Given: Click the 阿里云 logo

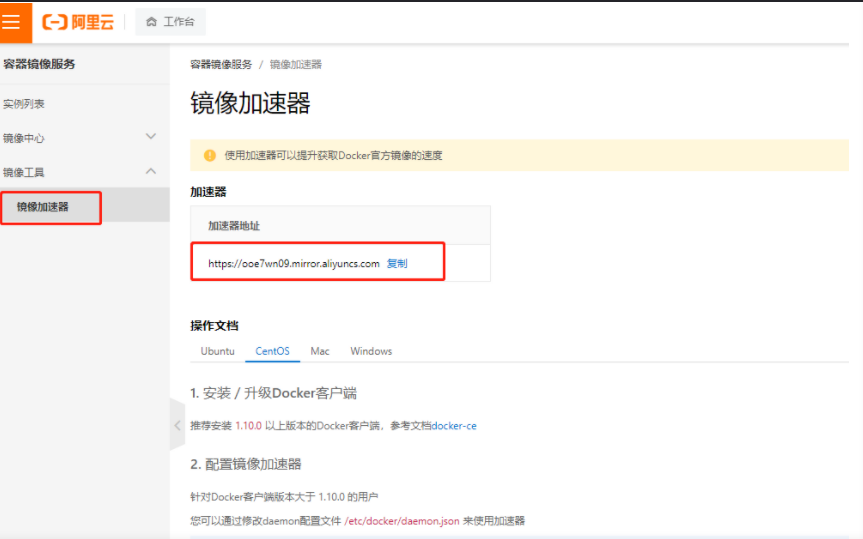Looking at the screenshot, I should 78,22.
